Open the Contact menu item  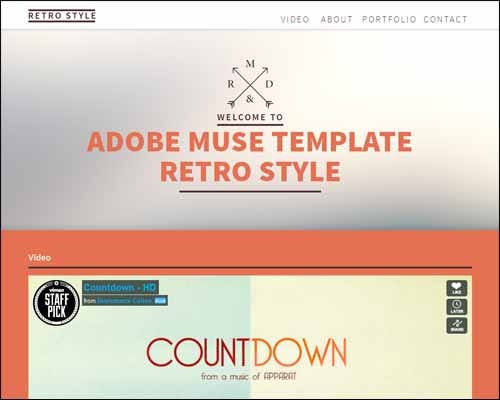[445, 20]
